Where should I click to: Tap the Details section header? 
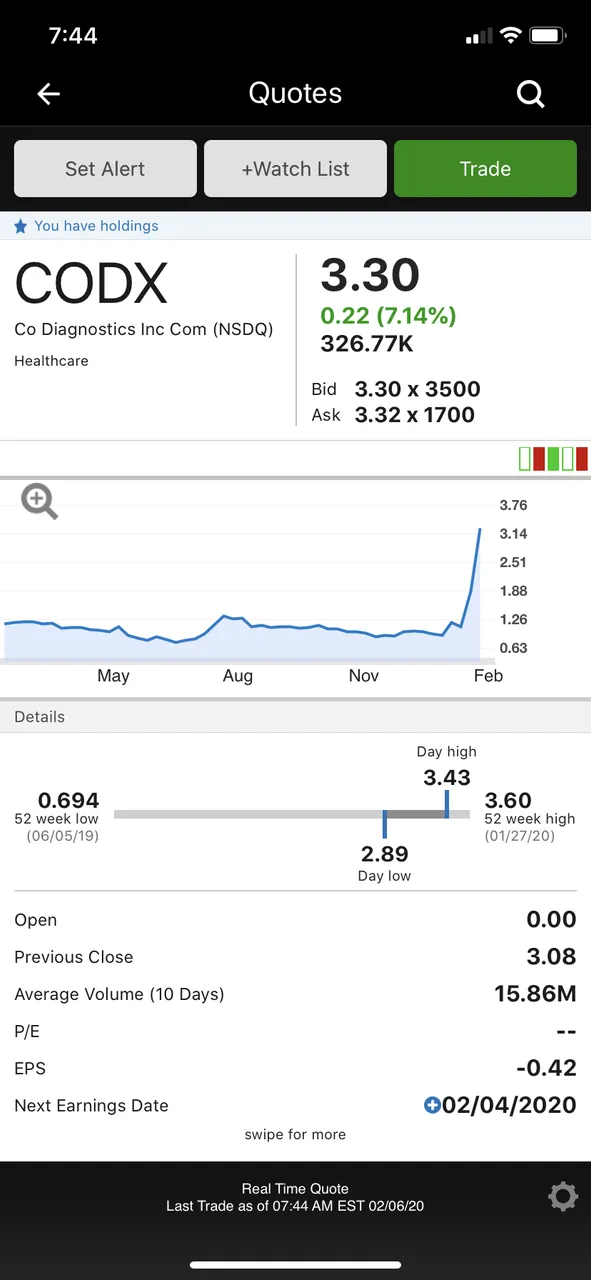(x=295, y=717)
